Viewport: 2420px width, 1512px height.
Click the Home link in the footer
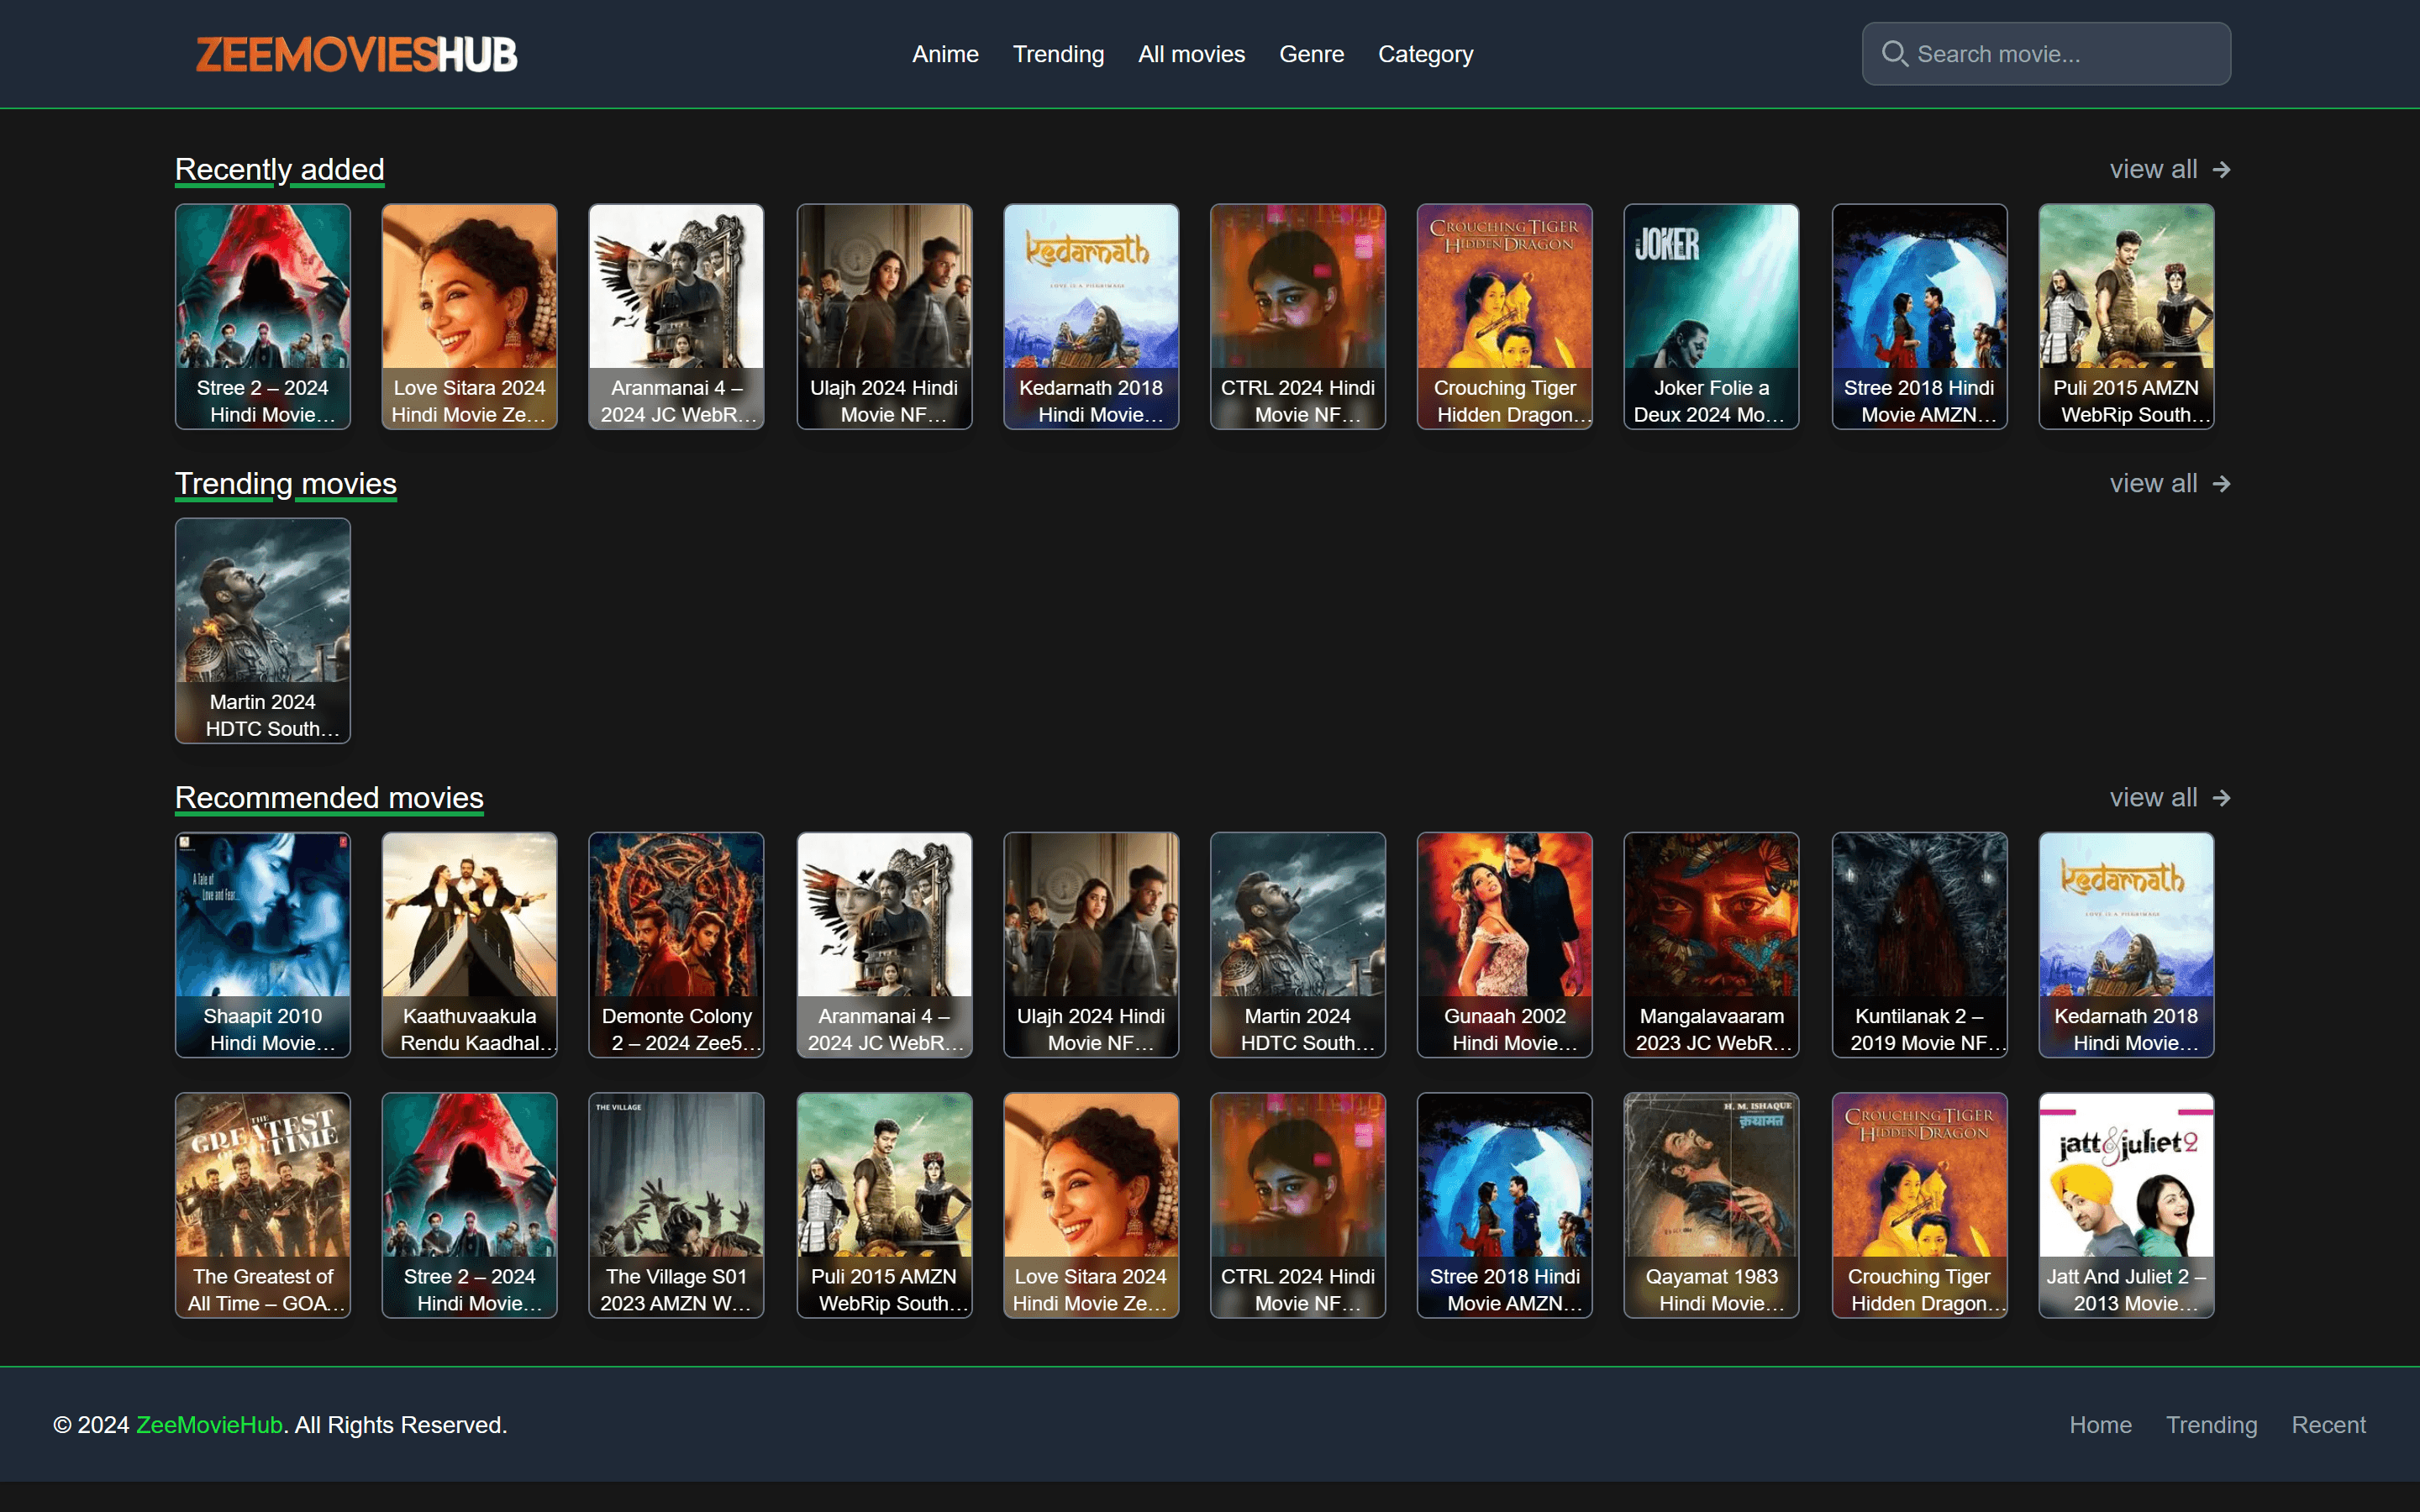tap(2100, 1424)
